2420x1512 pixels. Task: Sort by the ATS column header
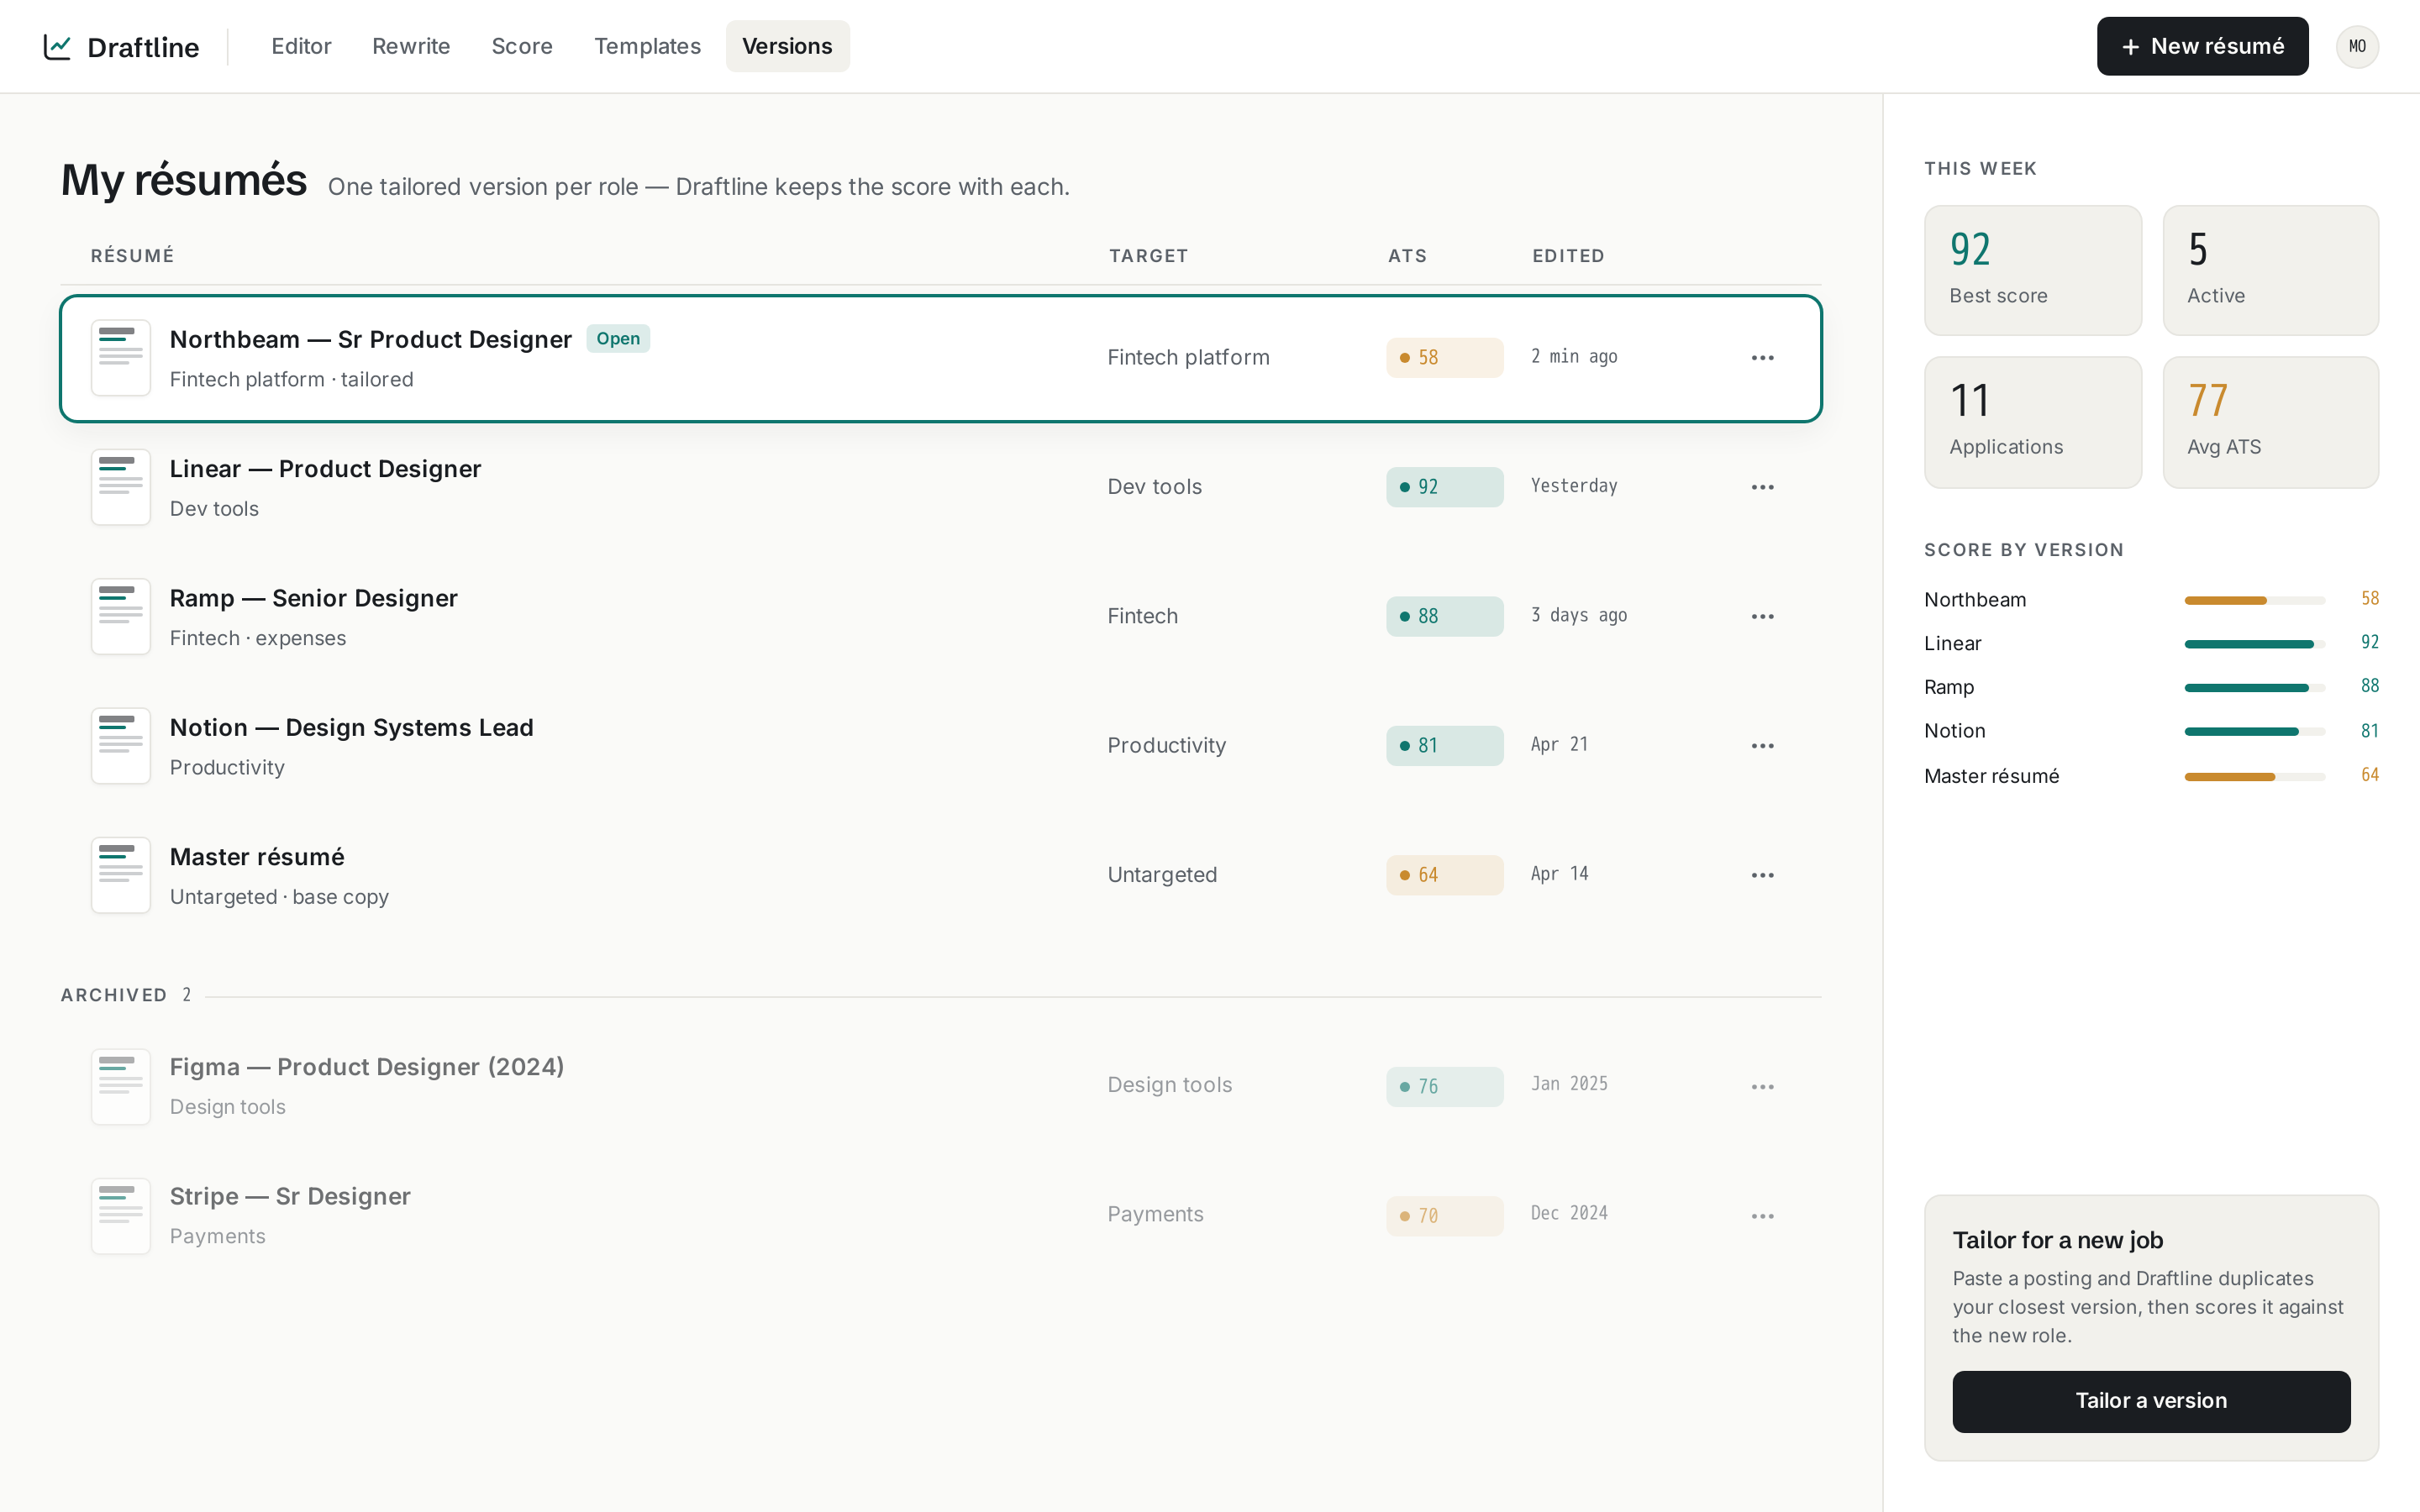point(1407,256)
